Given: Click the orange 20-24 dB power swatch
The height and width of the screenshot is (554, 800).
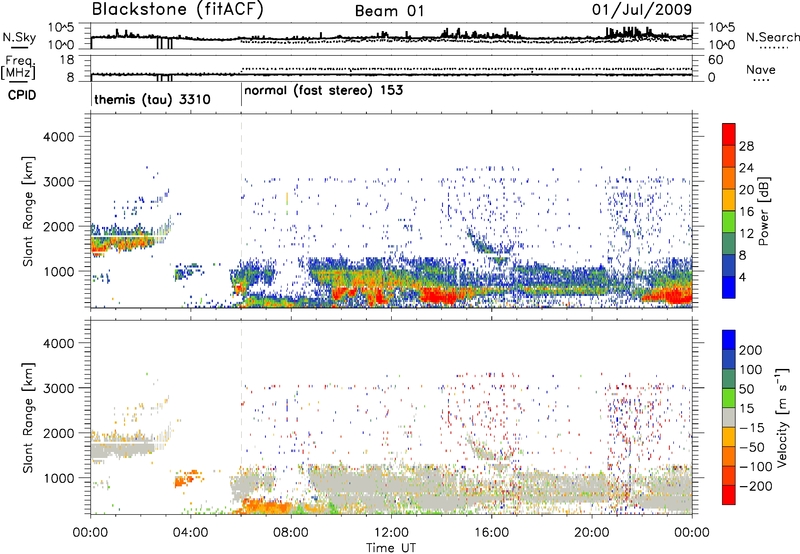Looking at the screenshot, I should 729,178.
